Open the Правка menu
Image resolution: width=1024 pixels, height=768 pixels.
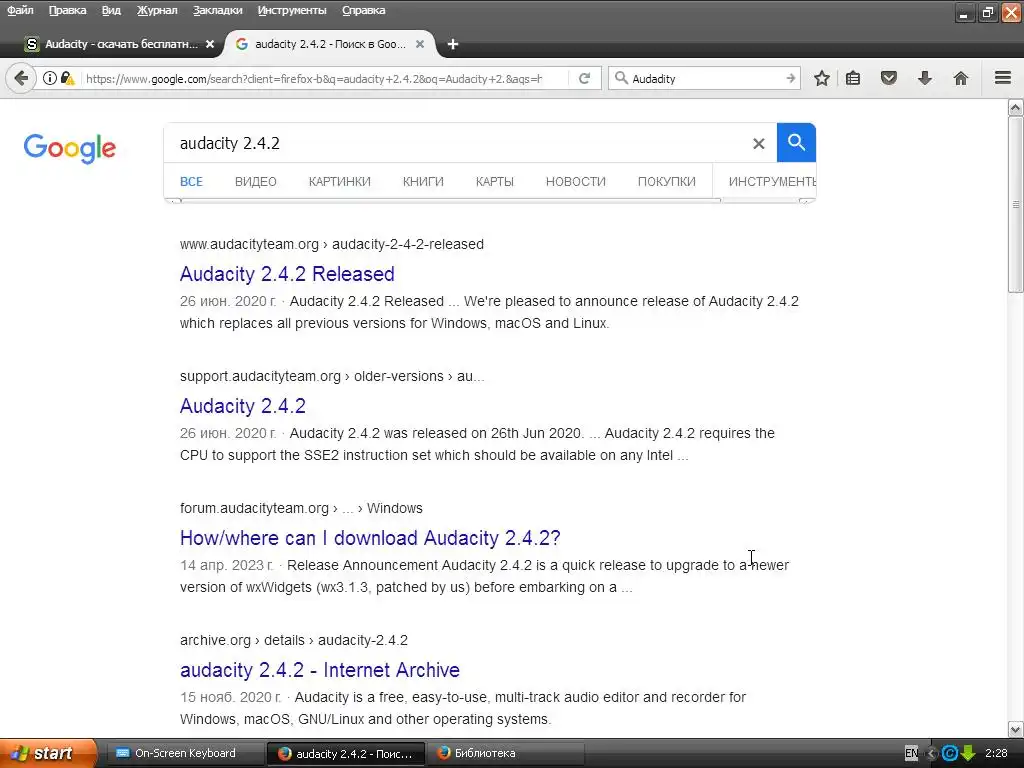67,10
